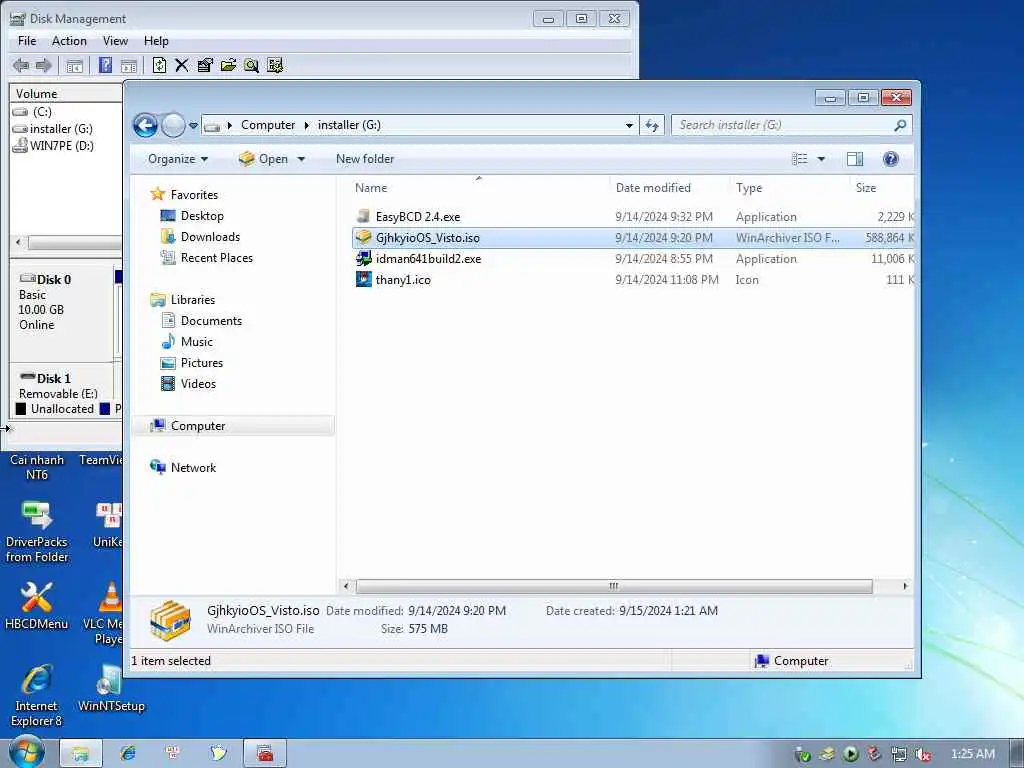Open HBCDMenu desktop icon
Image resolution: width=1024 pixels, height=768 pixels.
click(37, 605)
